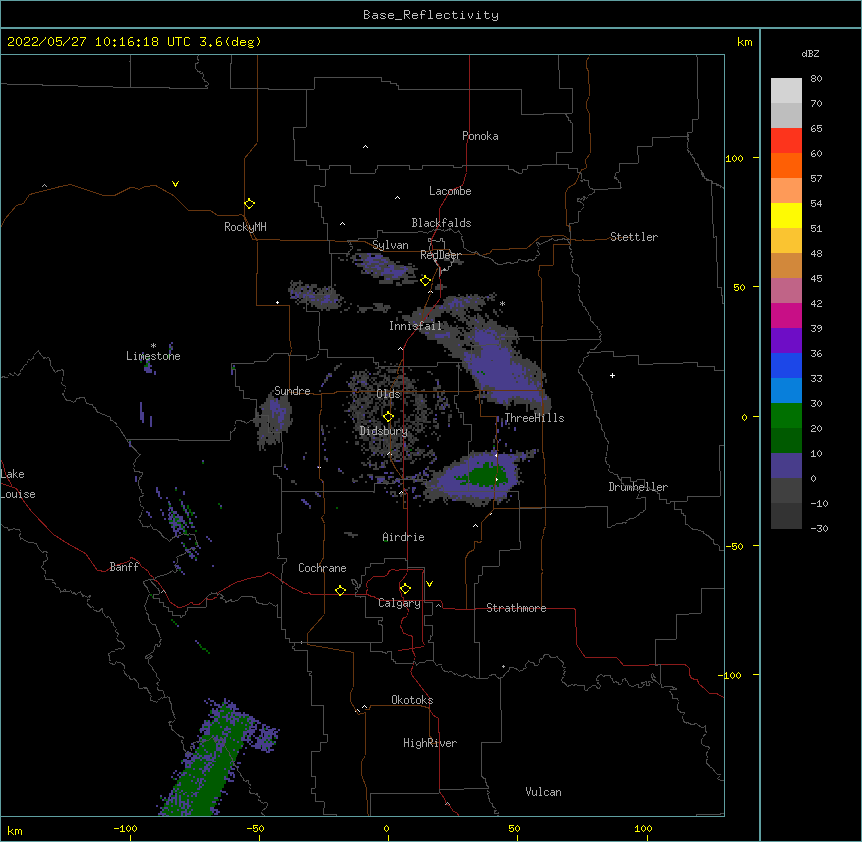Select the Sundre label
This screenshot has height=842, width=862.
tap(292, 391)
